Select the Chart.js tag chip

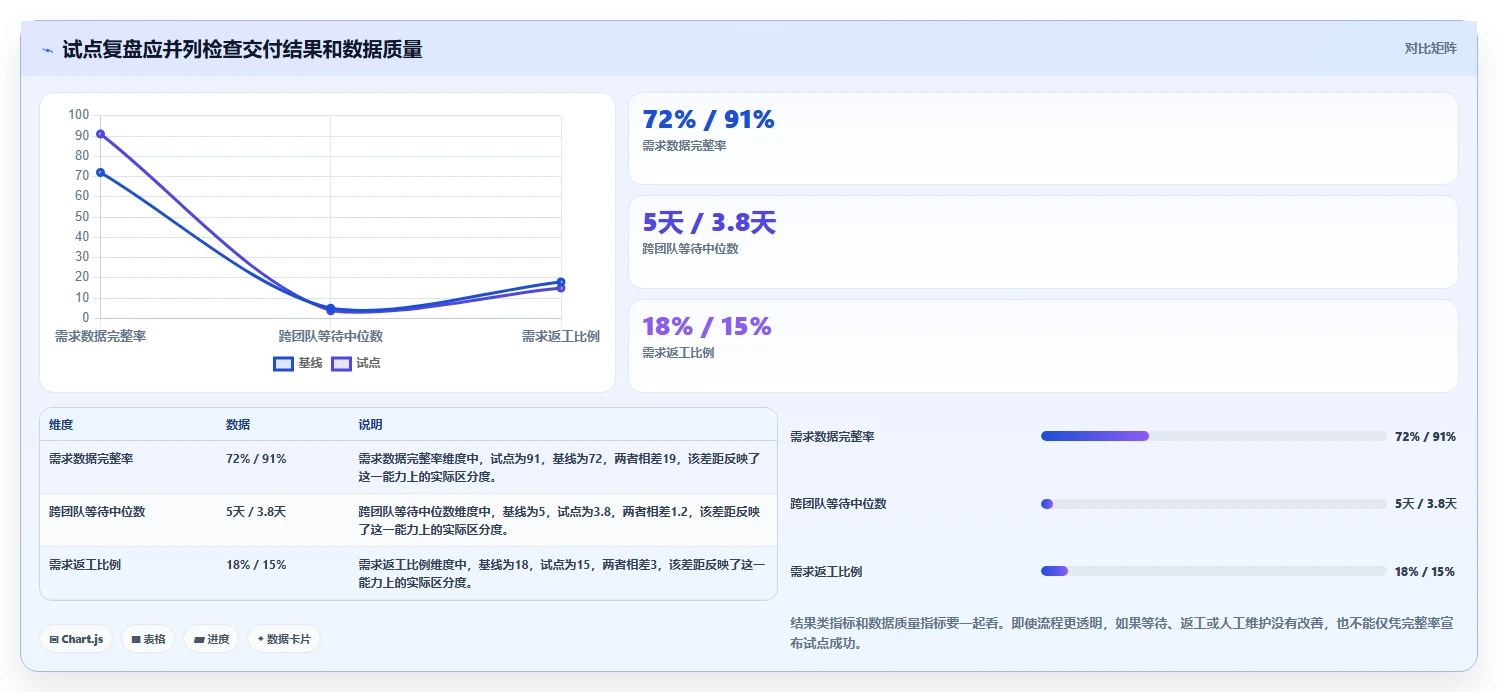pos(76,639)
